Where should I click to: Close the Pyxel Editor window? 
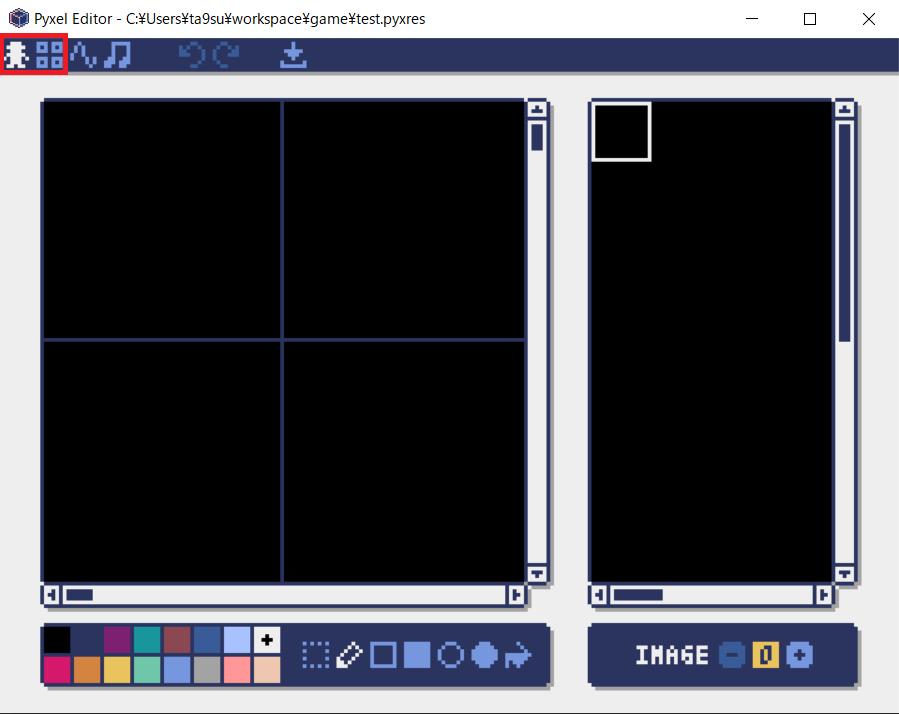(869, 19)
